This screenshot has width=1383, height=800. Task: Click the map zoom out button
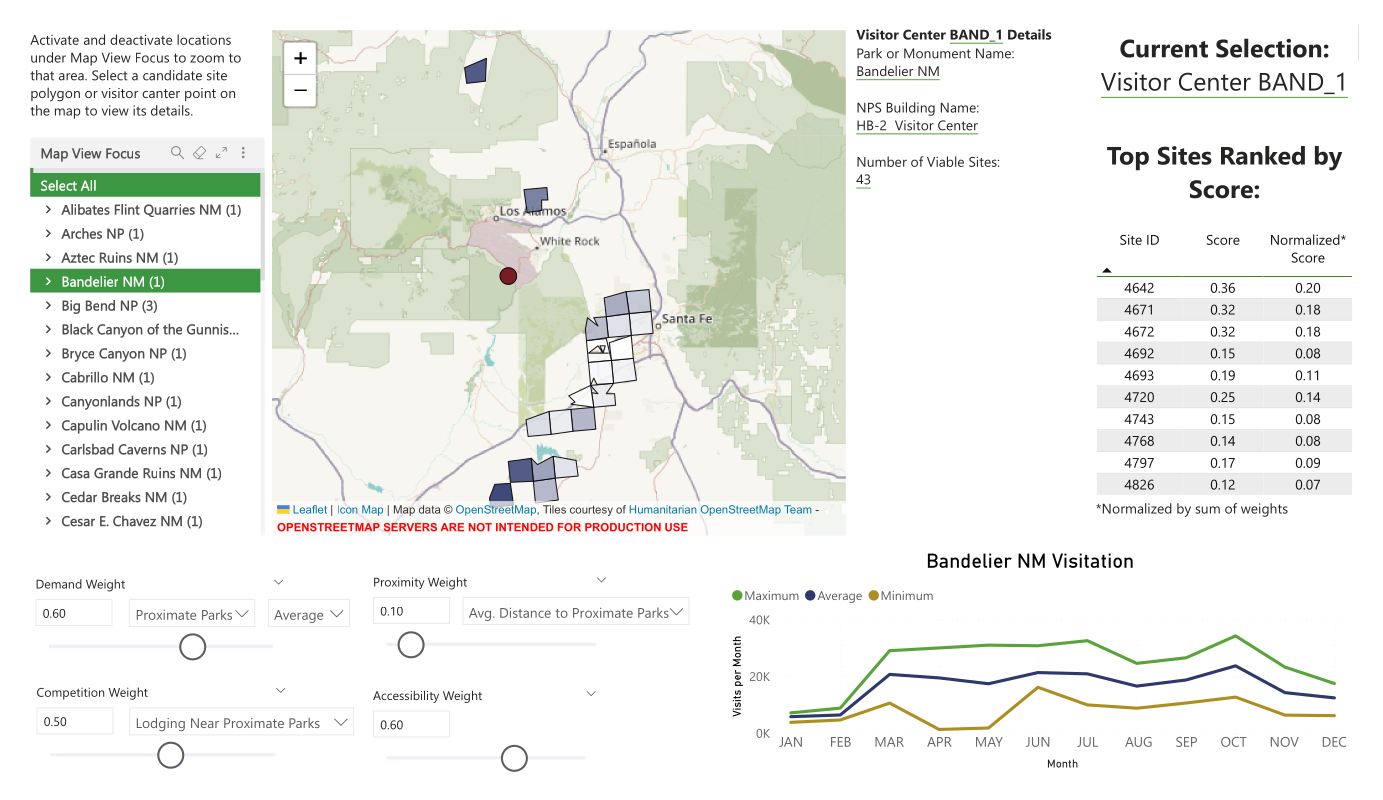point(300,91)
